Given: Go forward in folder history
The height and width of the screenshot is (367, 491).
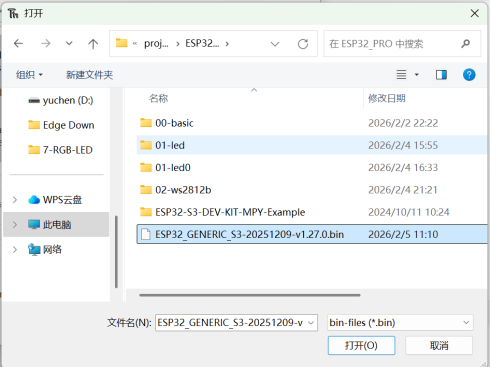Looking at the screenshot, I should pos(46,43).
